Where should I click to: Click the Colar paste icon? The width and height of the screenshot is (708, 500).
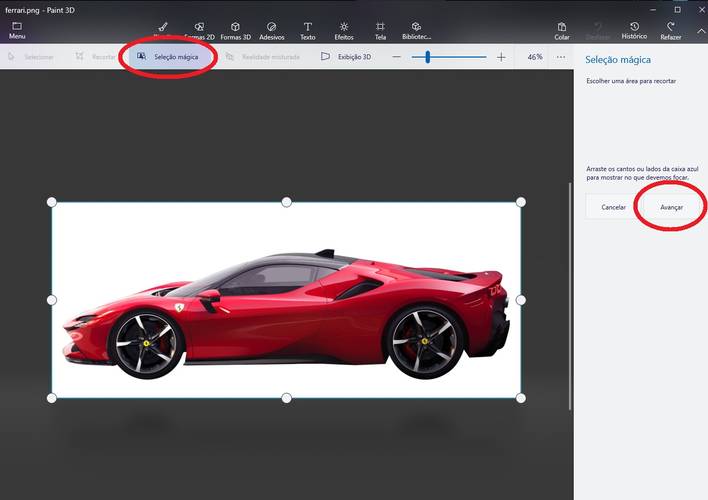(x=562, y=31)
